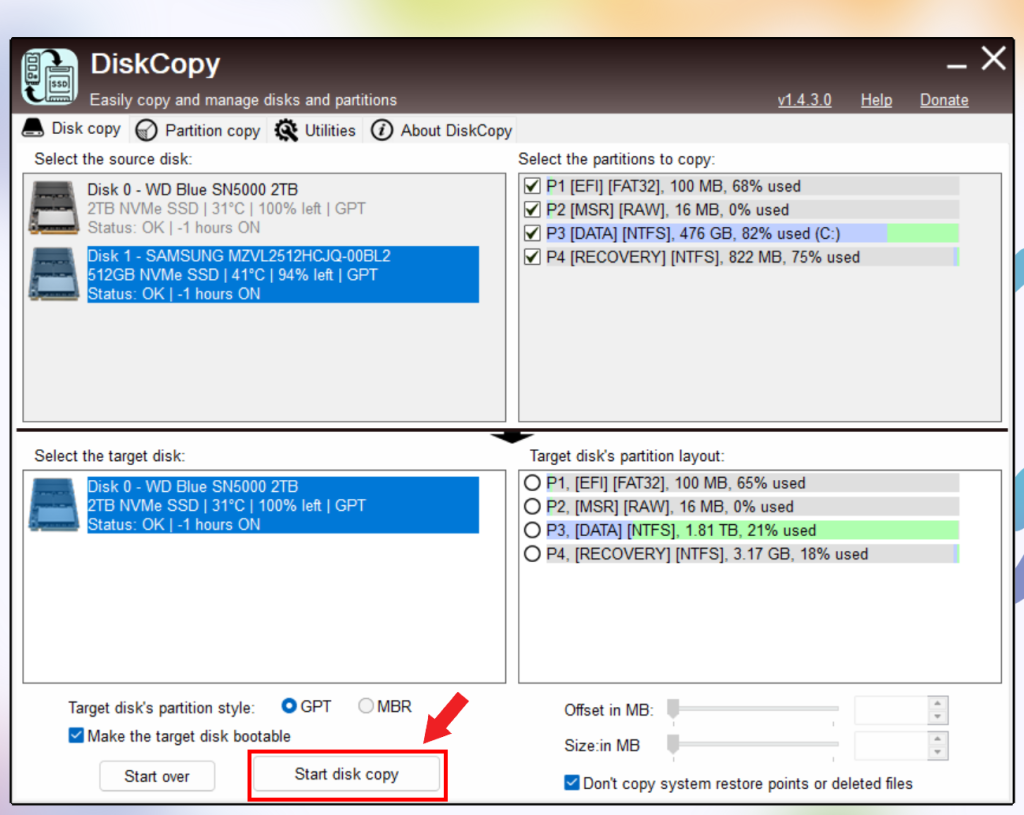Click the Offset in MB number field
The image size is (1024, 815).
891,711
